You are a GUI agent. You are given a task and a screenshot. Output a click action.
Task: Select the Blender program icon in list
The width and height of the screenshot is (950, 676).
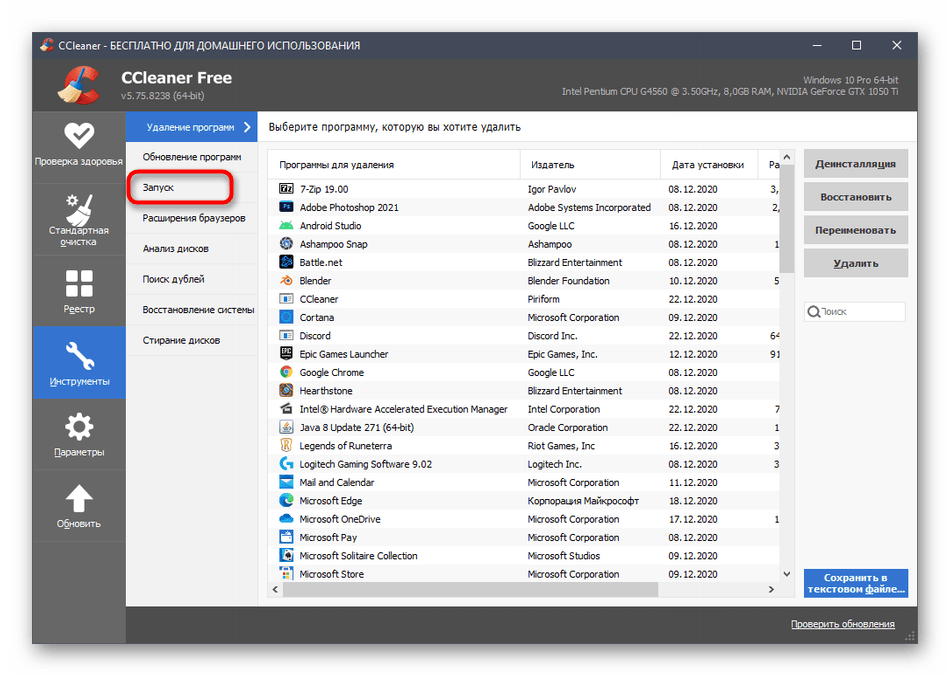point(286,281)
